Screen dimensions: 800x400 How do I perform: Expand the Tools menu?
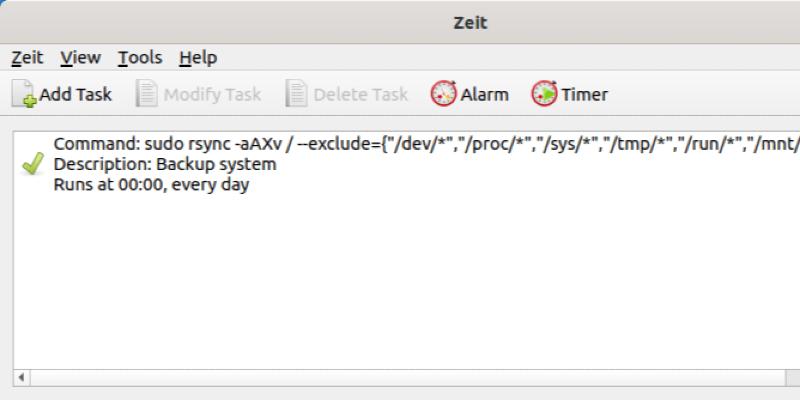tap(139, 58)
